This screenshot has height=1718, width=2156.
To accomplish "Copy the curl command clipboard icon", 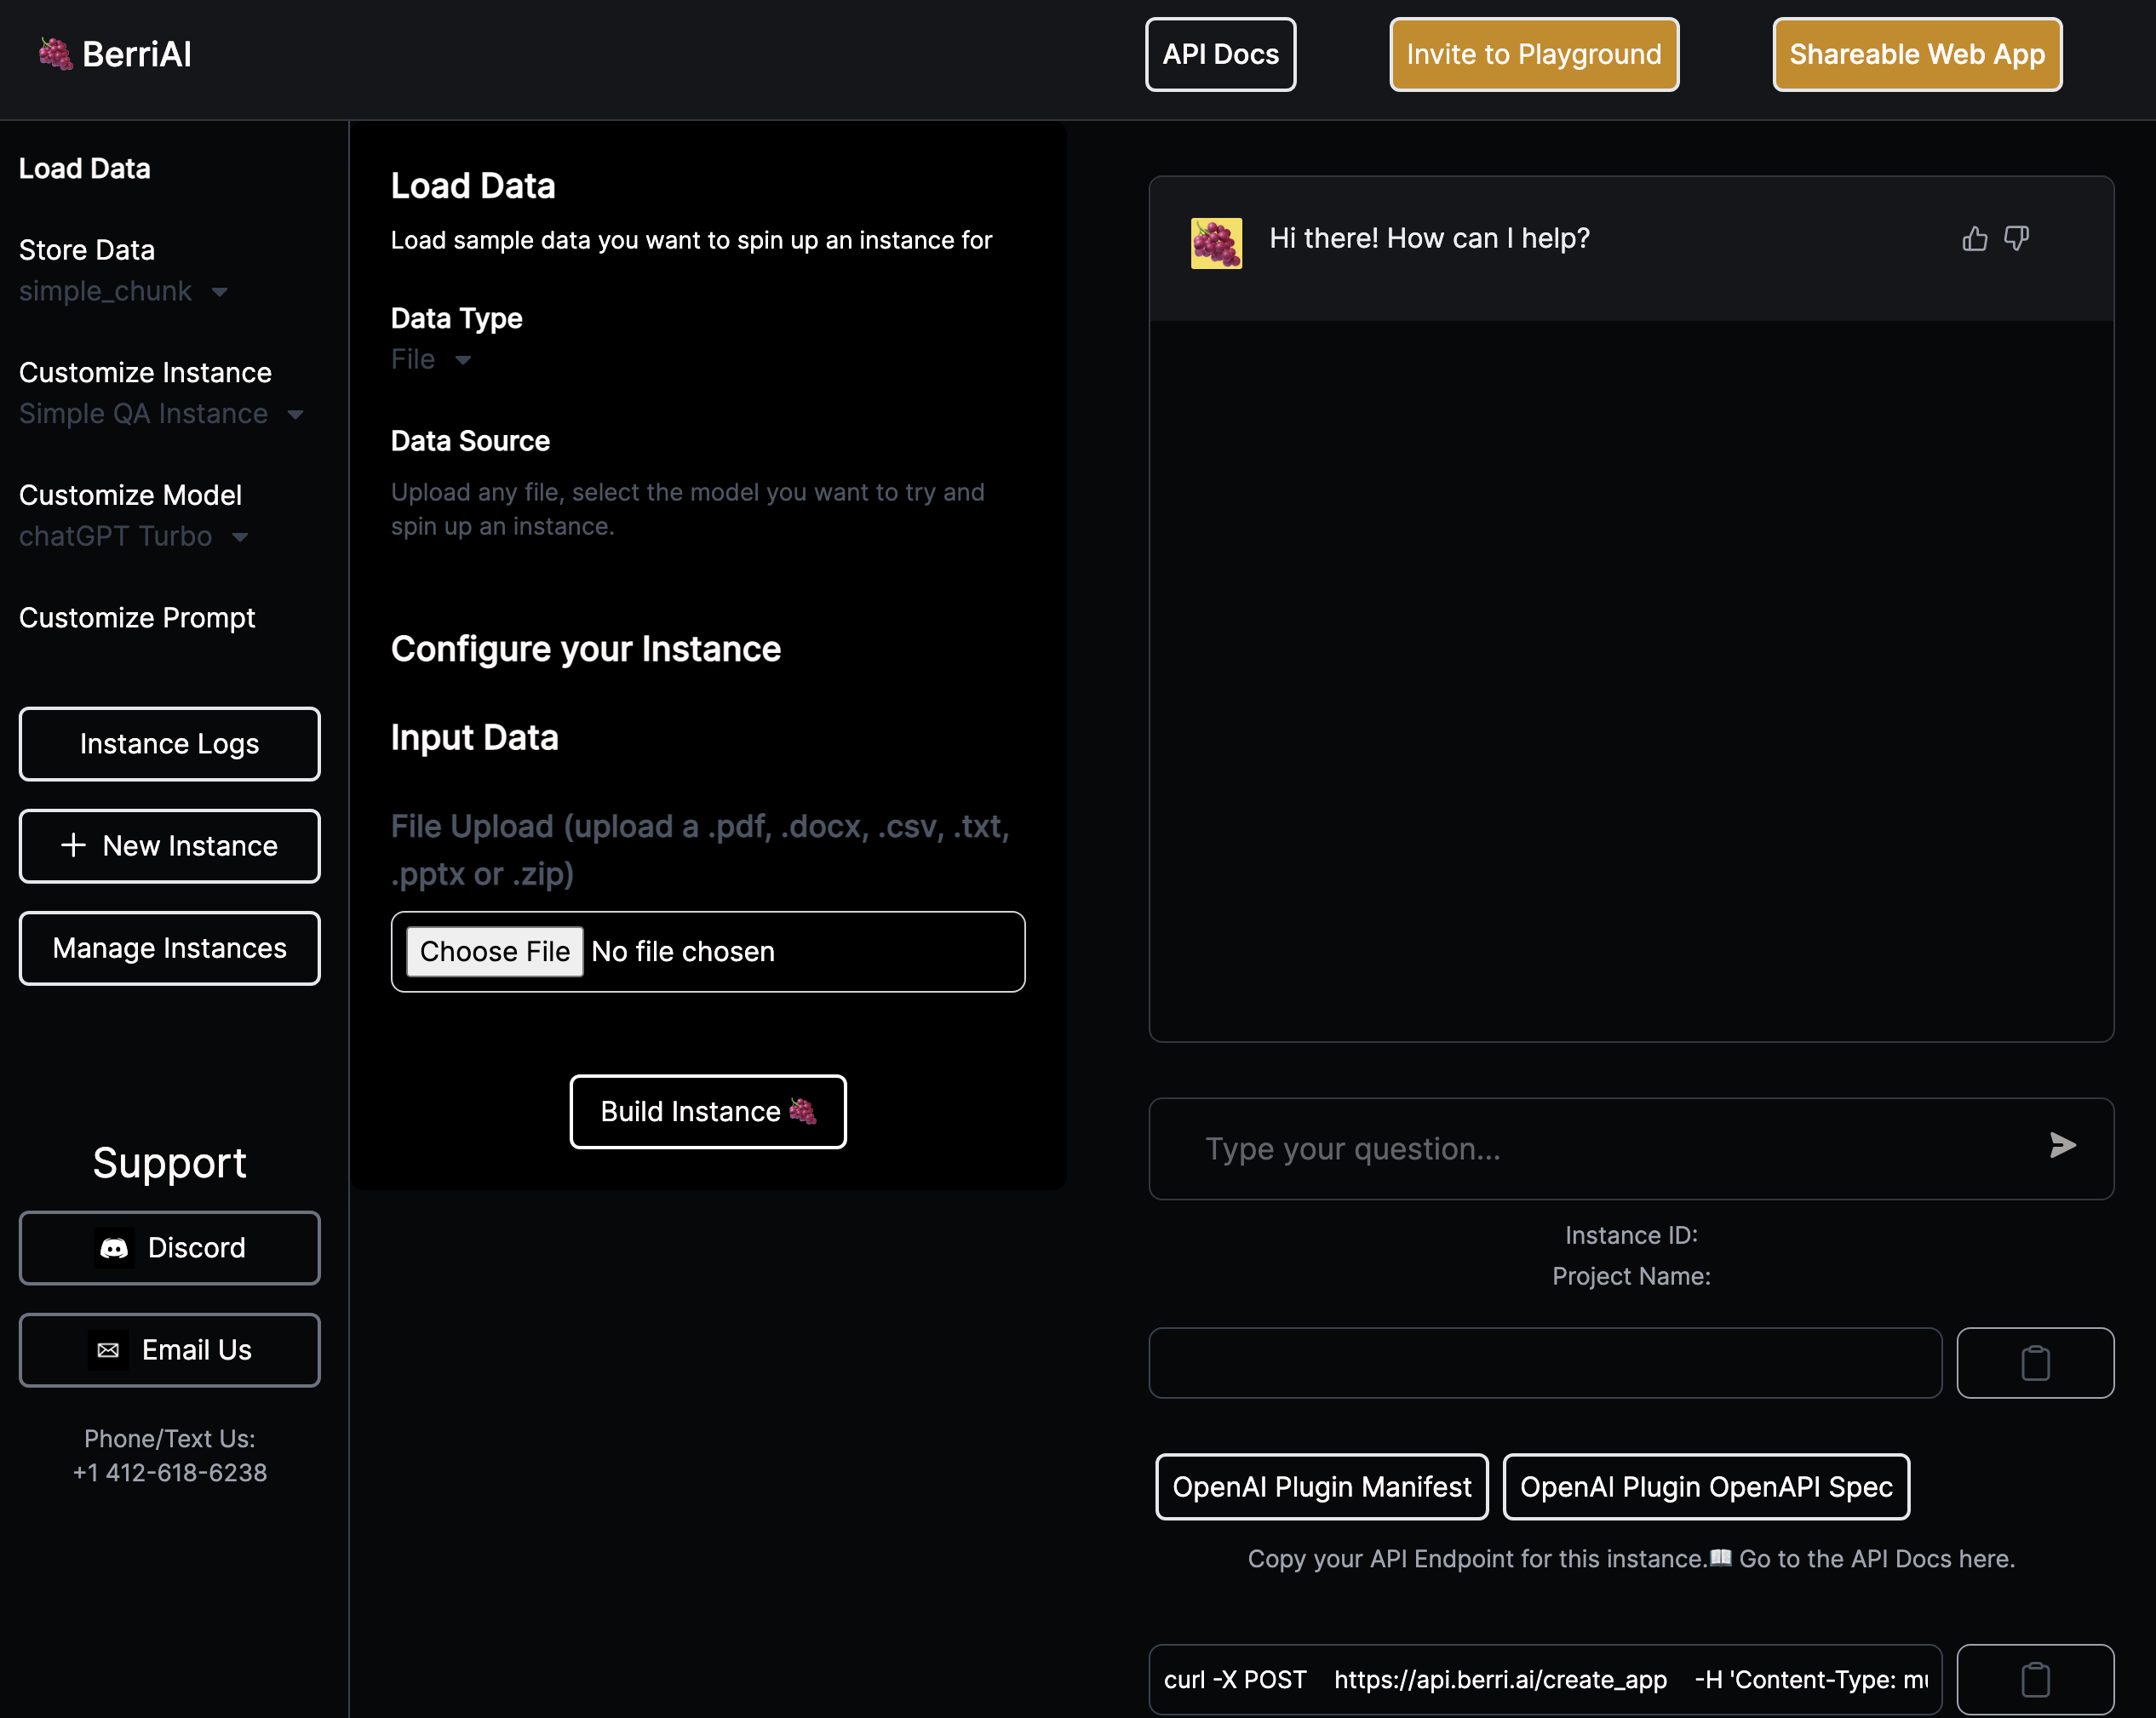I will 2035,1679.
